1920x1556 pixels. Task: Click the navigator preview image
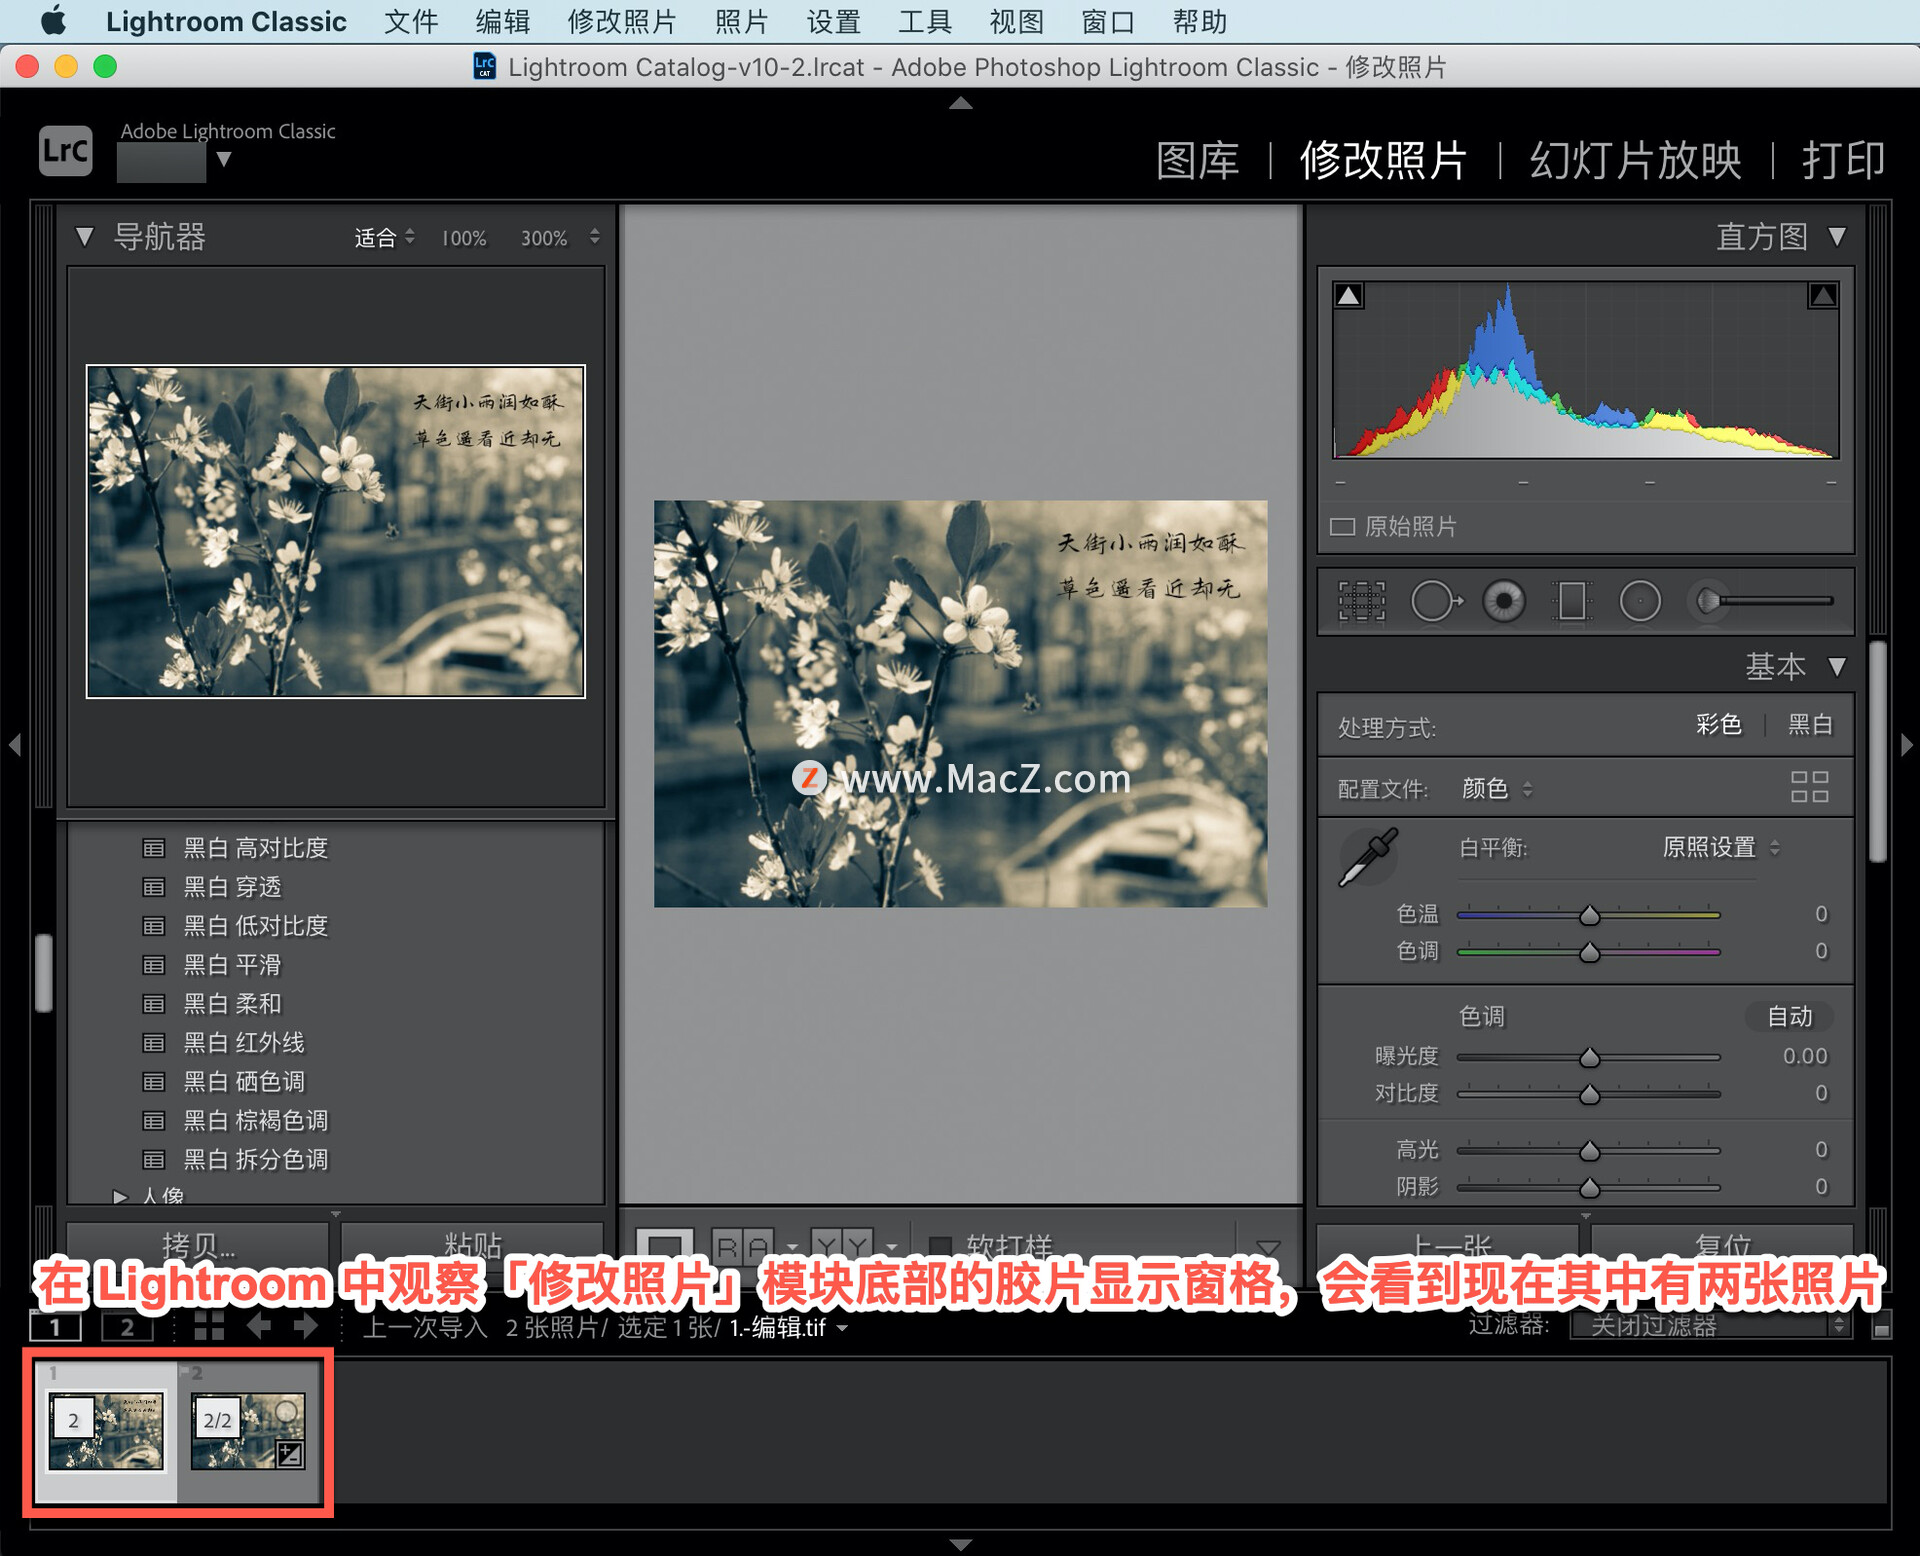pos(336,531)
